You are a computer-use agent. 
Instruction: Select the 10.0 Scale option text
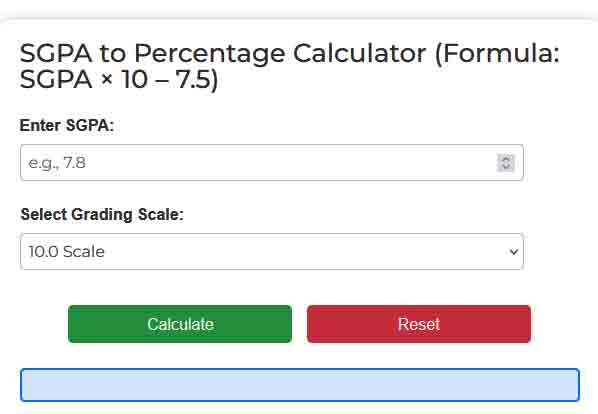pyautogui.click(x=66, y=252)
